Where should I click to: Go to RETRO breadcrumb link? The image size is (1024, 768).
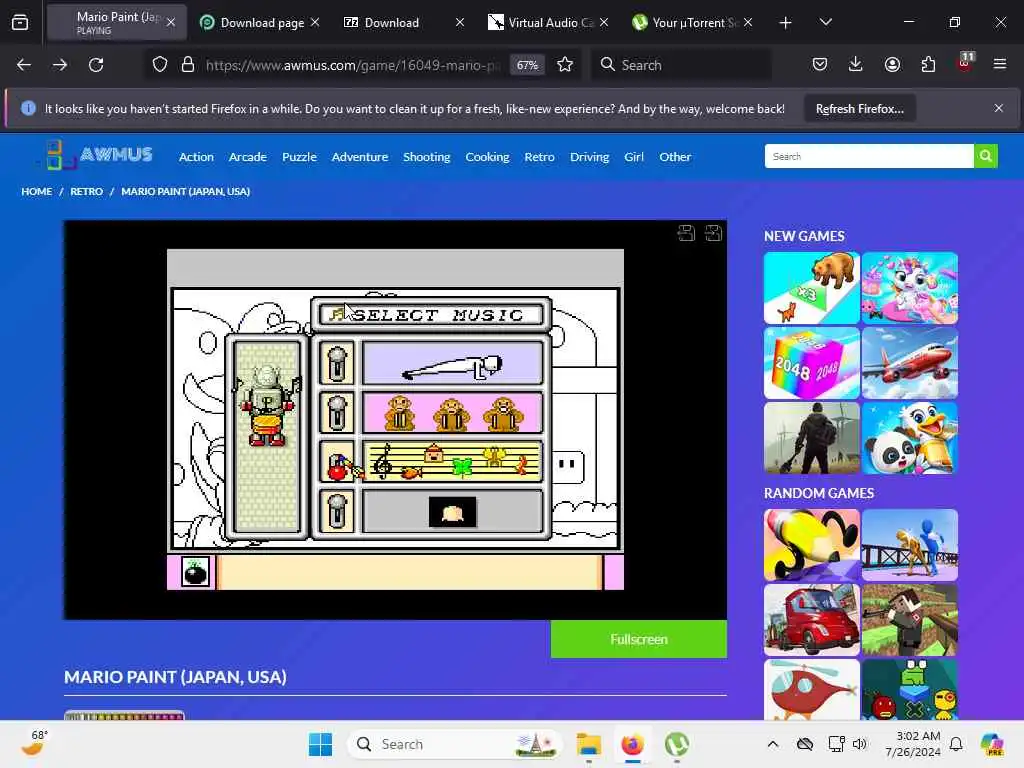click(86, 191)
